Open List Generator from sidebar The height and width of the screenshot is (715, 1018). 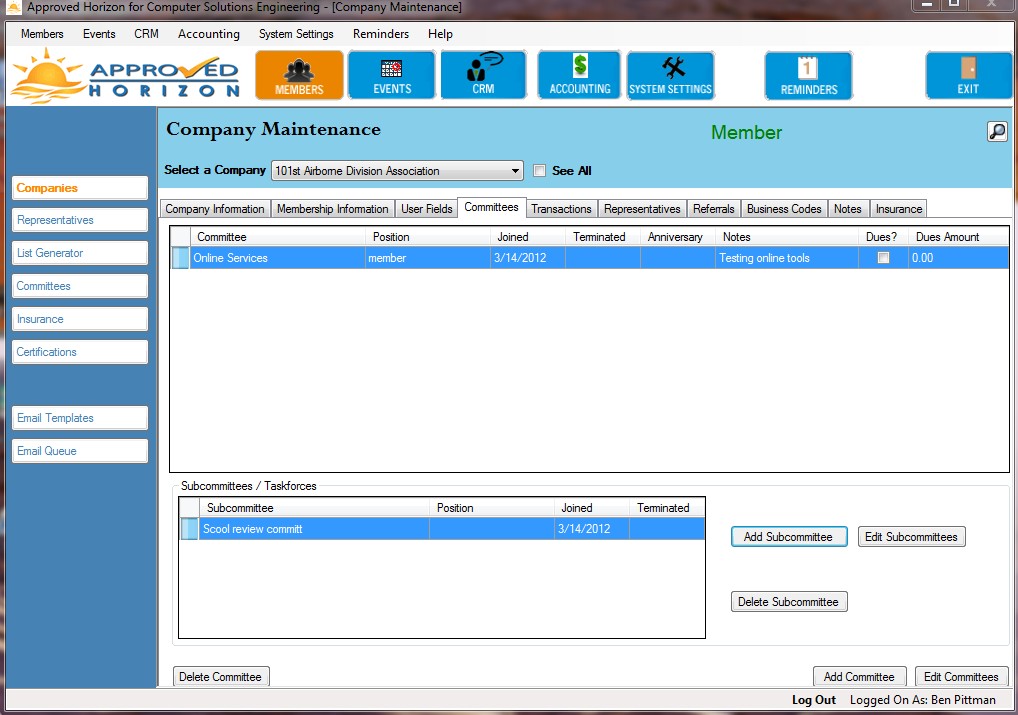click(x=80, y=253)
